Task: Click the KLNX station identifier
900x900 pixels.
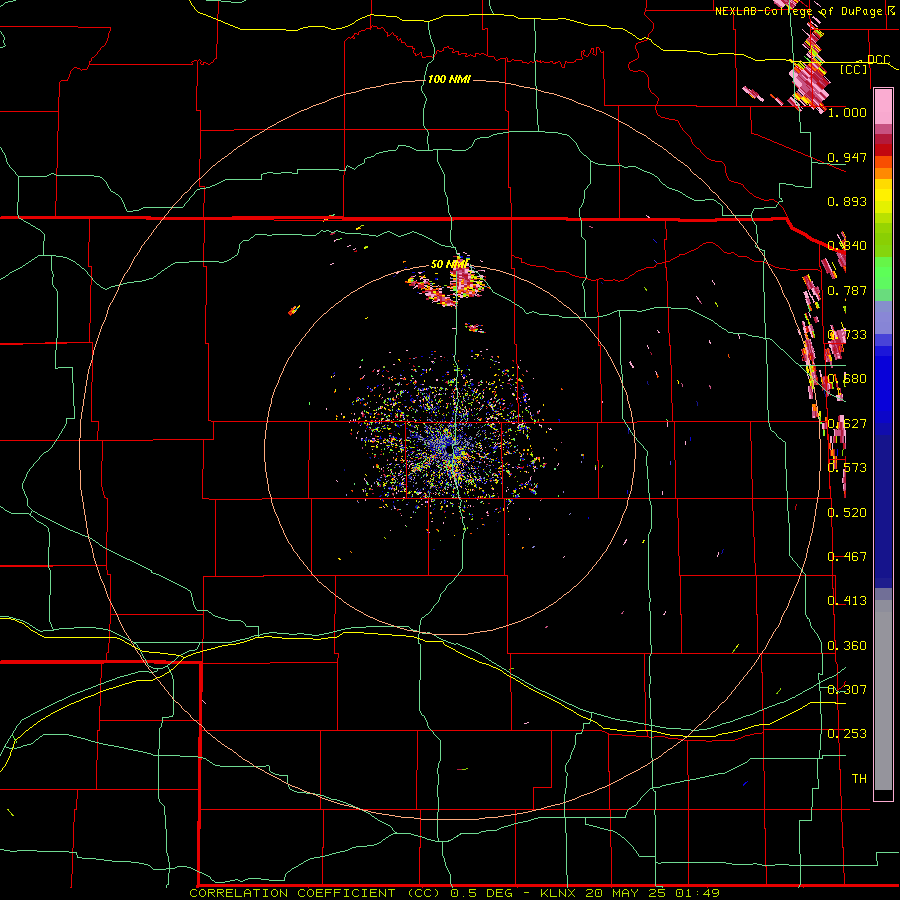Action: click(x=563, y=893)
